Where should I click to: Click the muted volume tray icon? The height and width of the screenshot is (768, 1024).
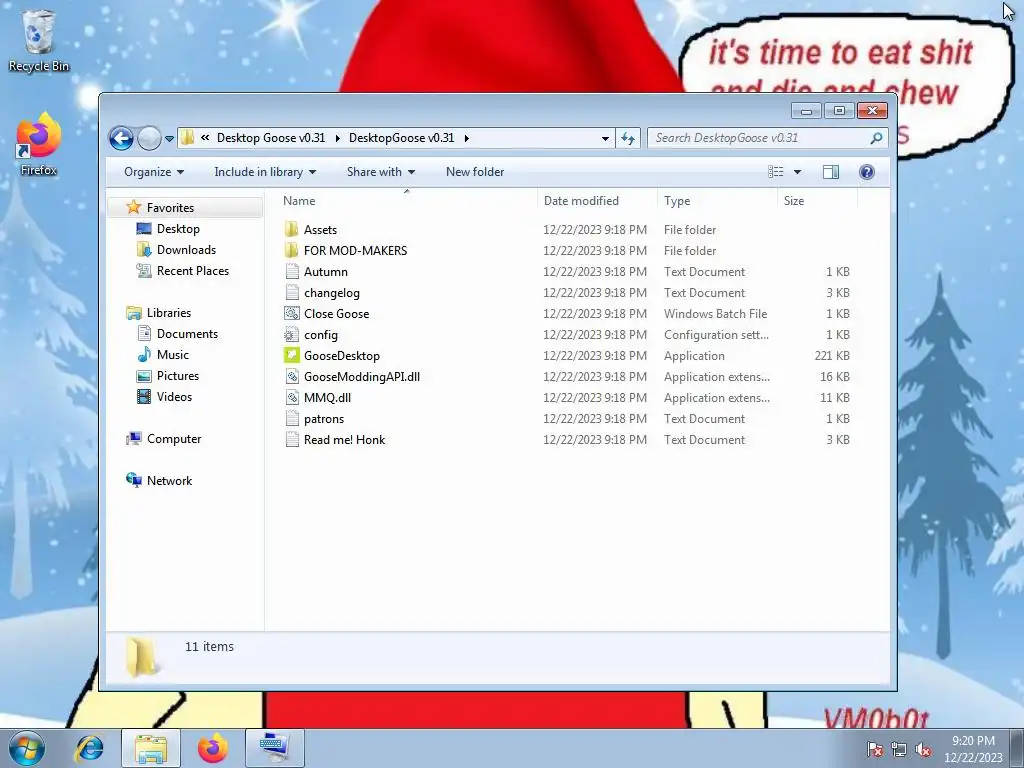point(923,749)
